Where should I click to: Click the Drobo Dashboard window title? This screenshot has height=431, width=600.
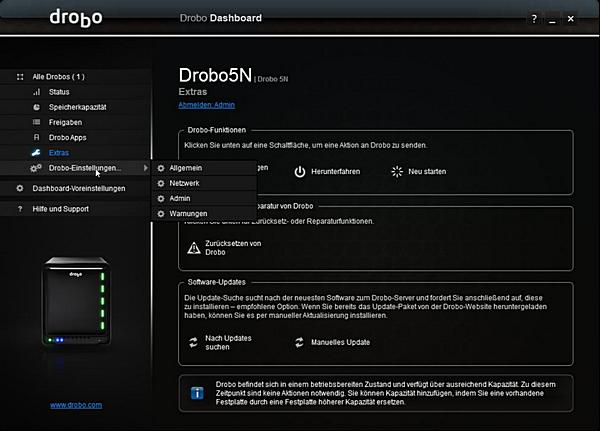click(221, 18)
